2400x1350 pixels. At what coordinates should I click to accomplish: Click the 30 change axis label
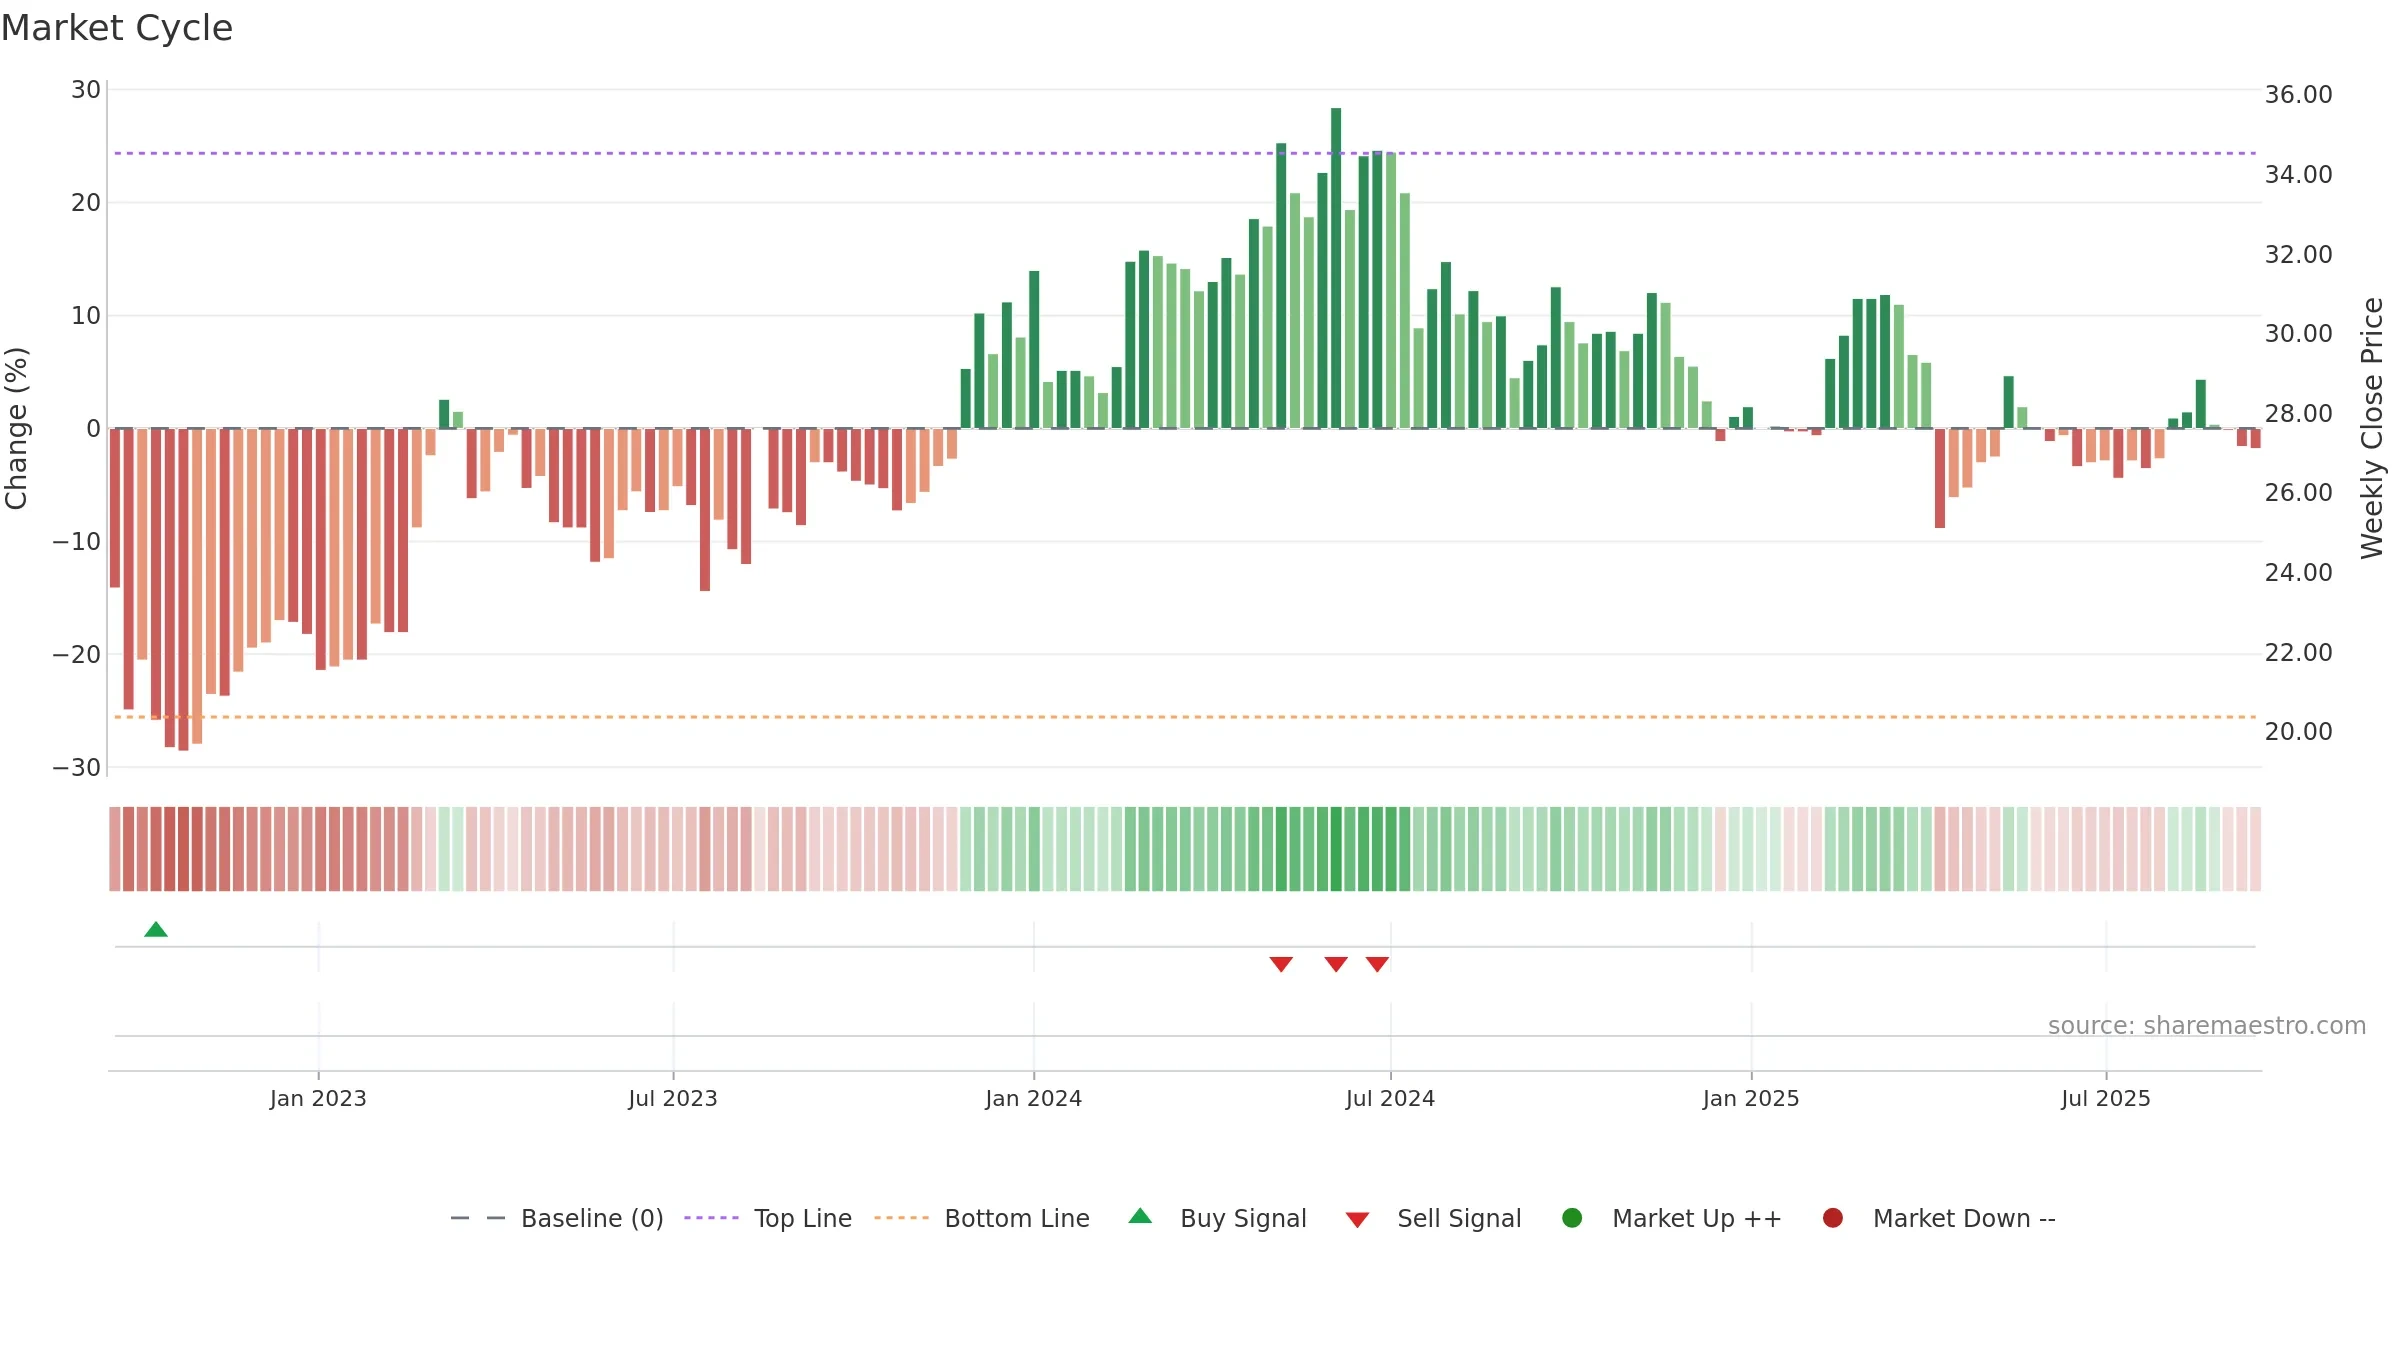click(86, 90)
